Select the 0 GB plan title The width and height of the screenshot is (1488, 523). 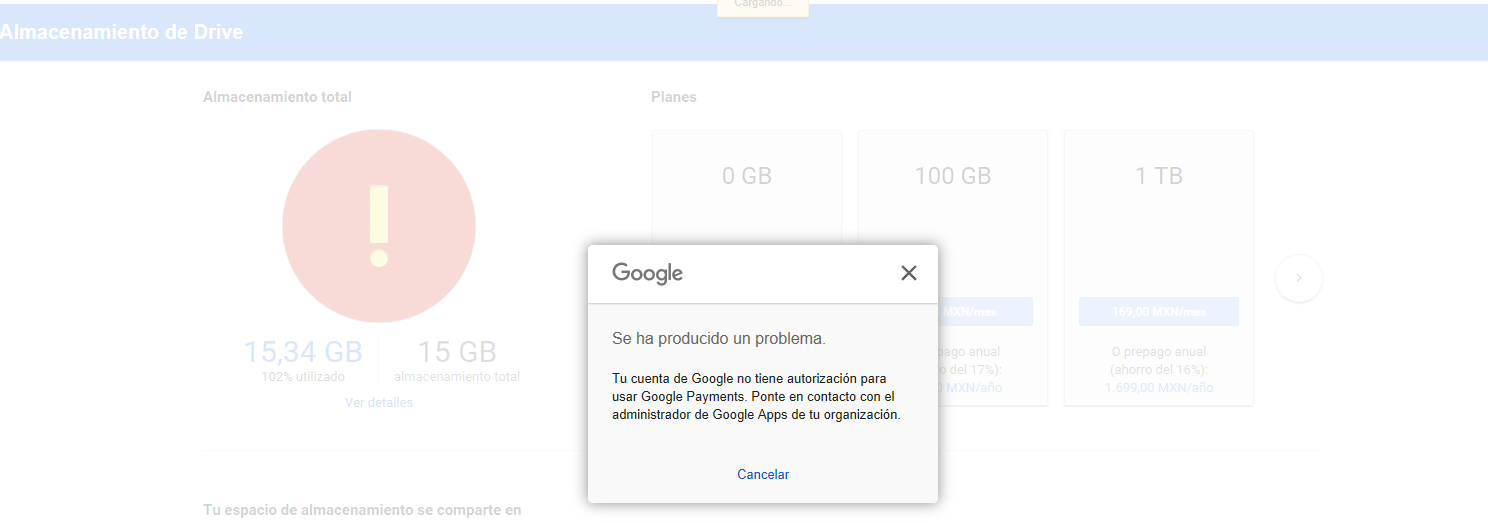[747, 177]
